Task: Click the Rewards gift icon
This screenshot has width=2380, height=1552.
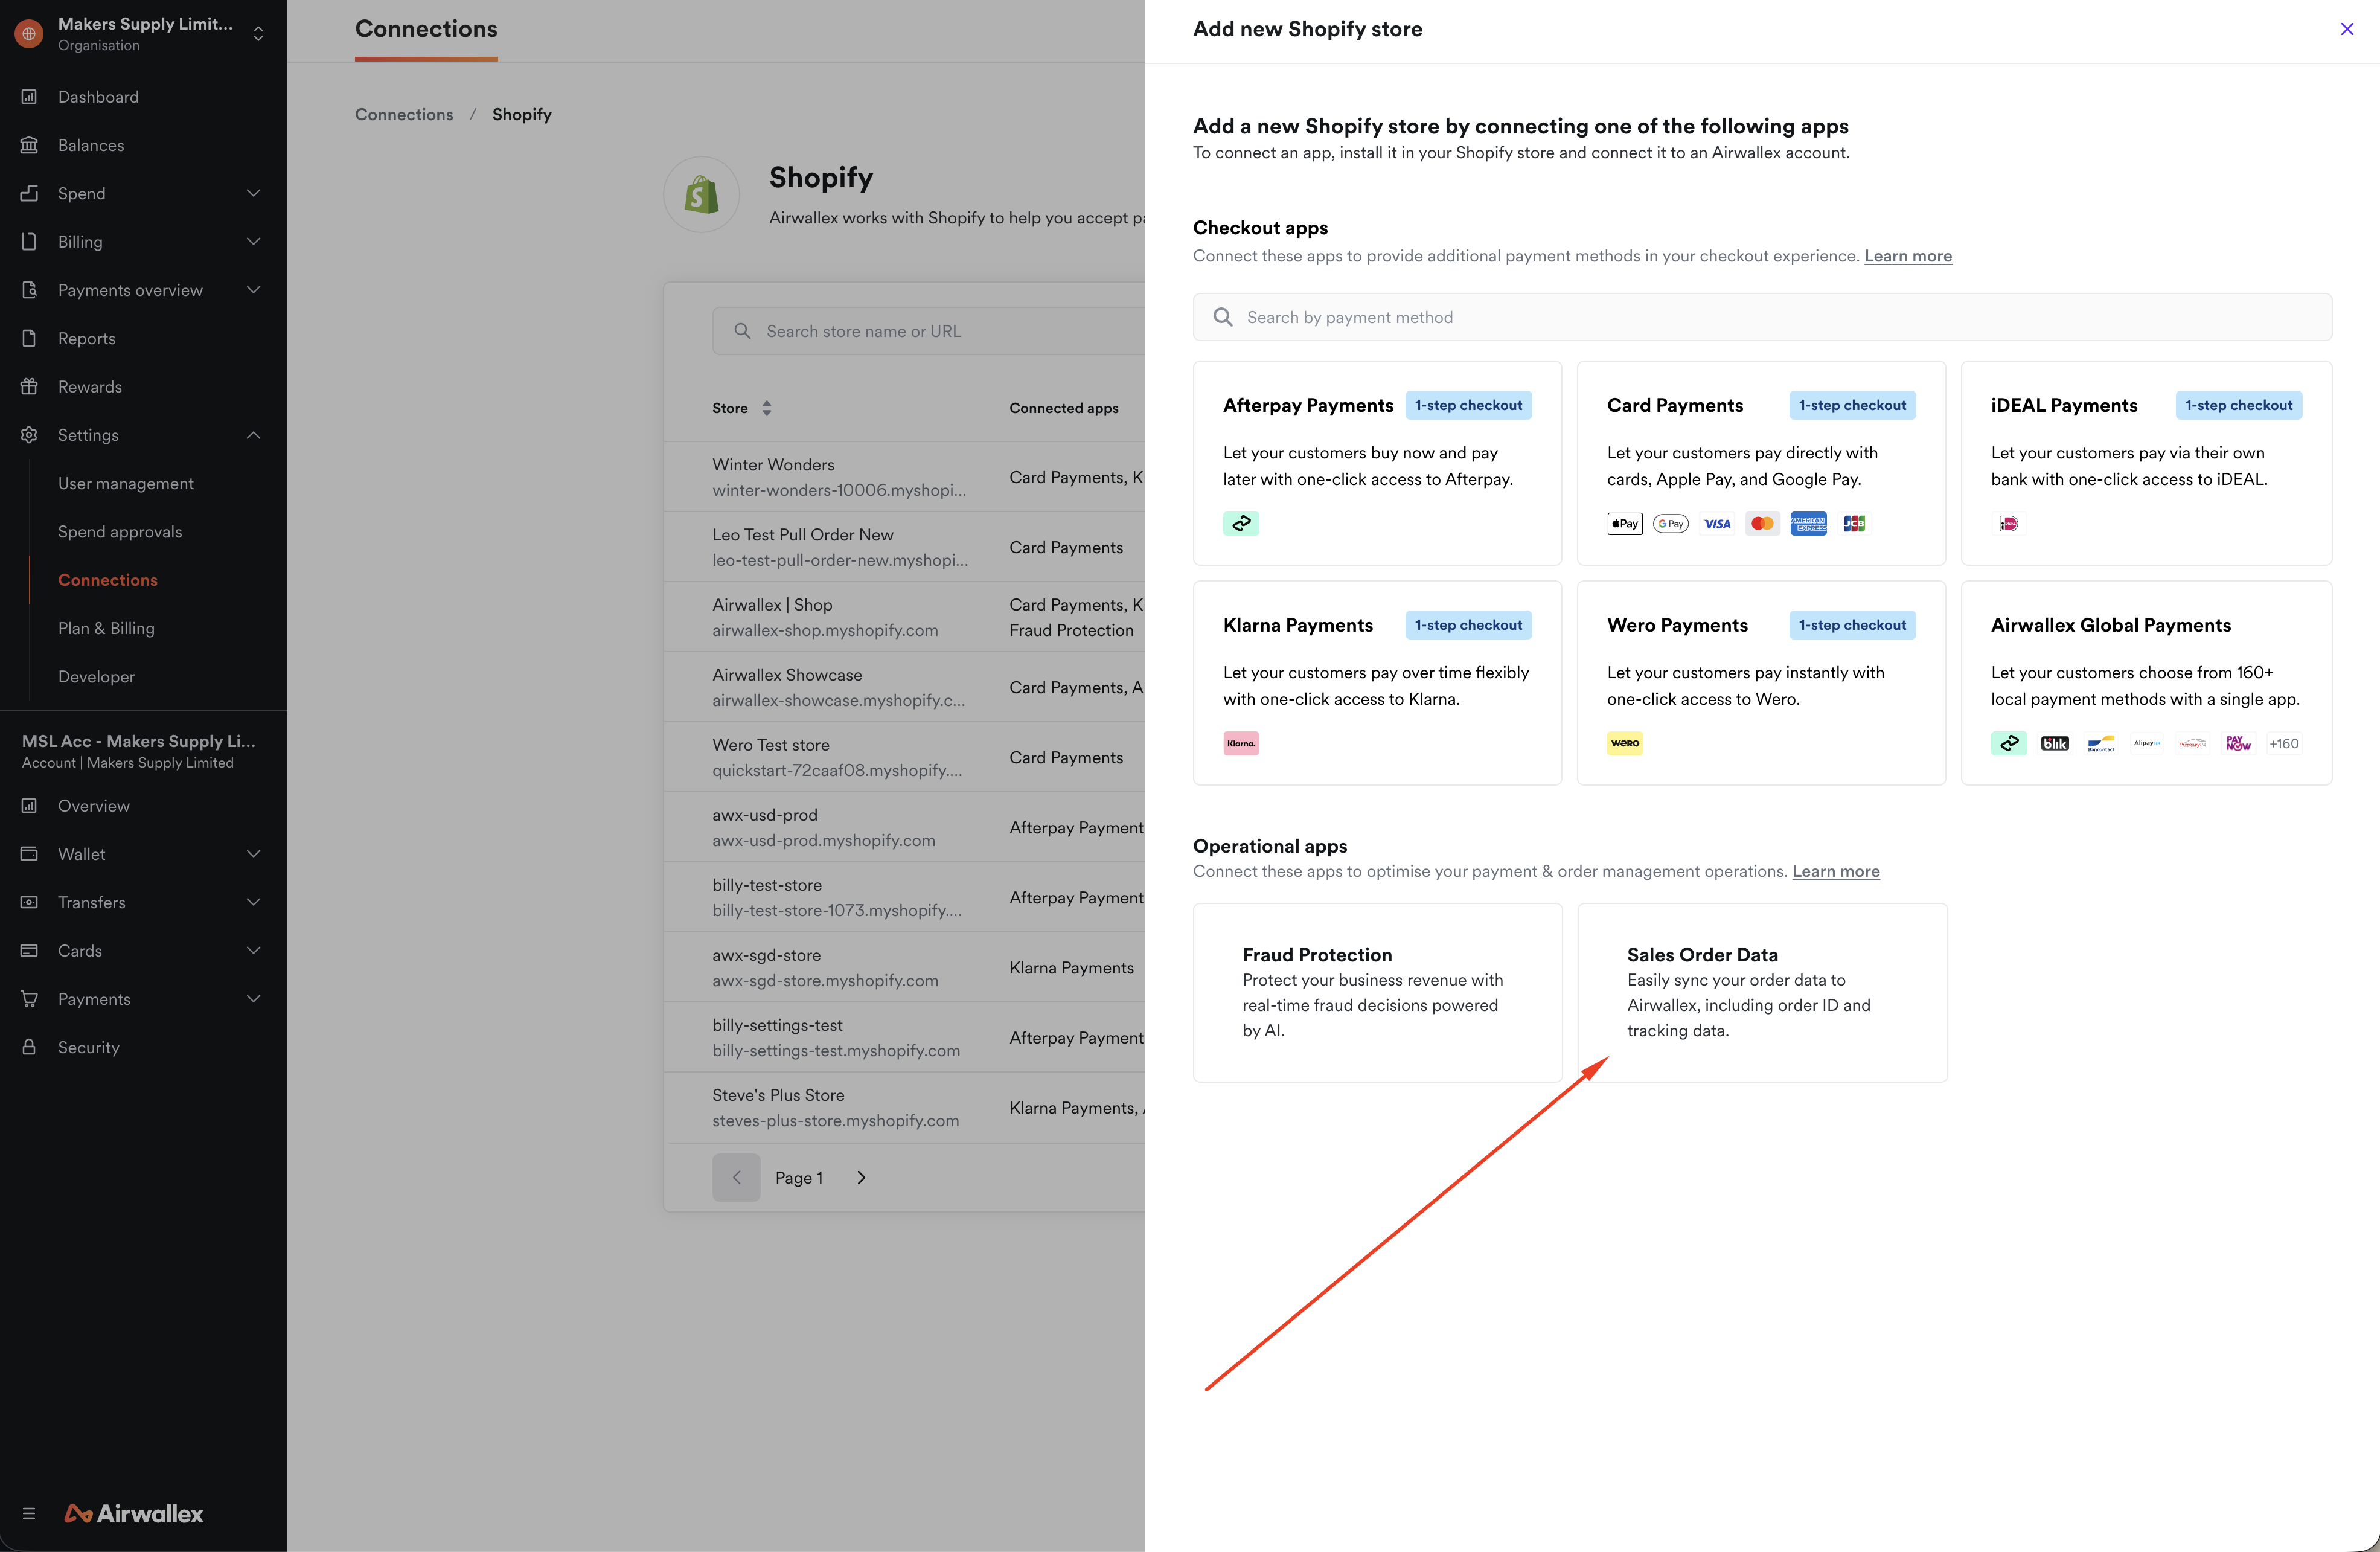Action: [29, 386]
